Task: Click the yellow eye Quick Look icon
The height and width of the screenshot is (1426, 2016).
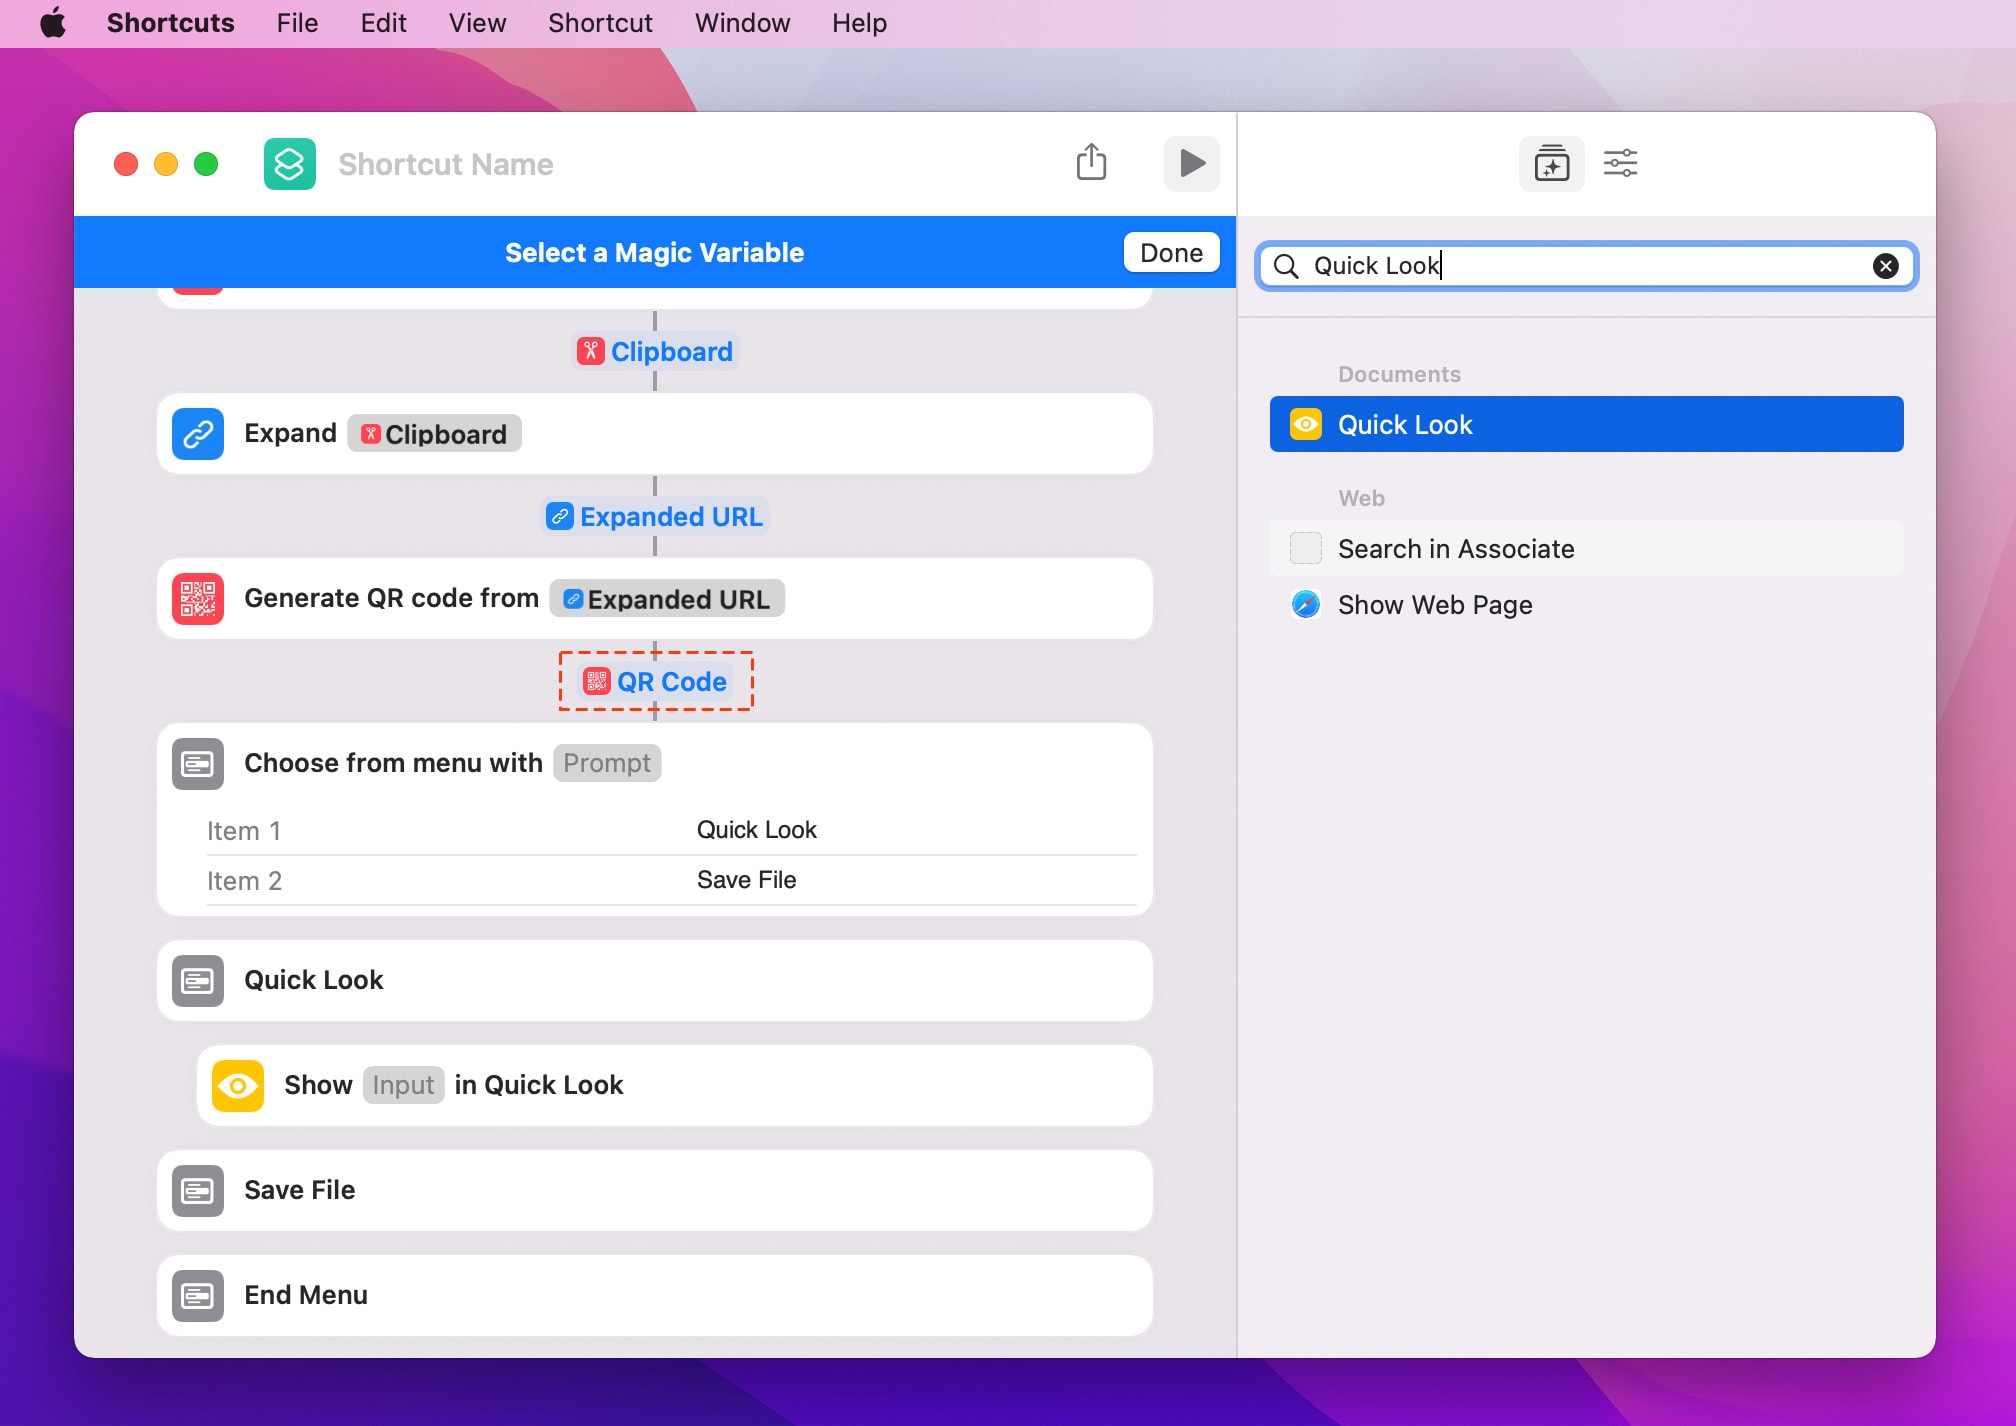Action: click(238, 1086)
